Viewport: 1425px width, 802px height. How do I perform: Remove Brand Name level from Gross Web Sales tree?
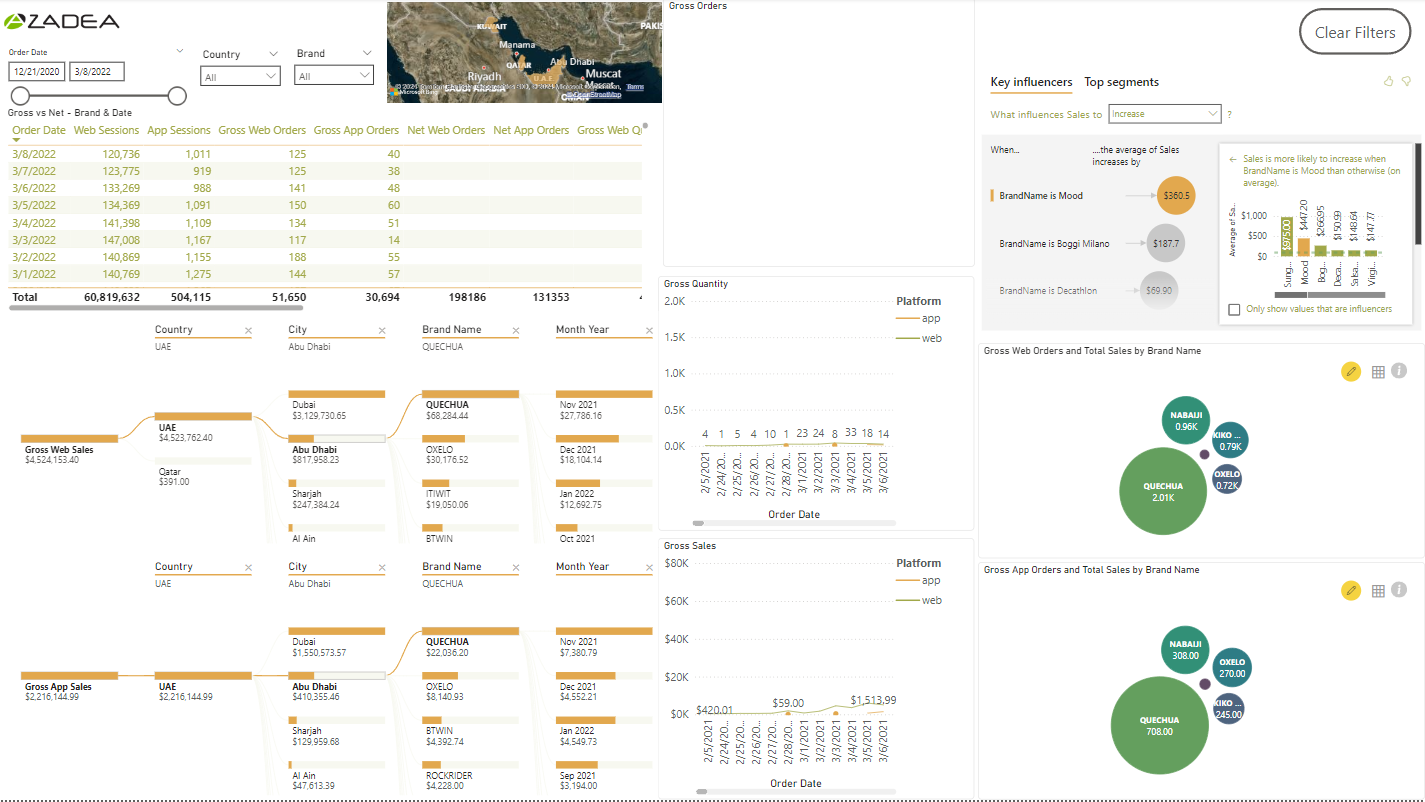pos(515,330)
